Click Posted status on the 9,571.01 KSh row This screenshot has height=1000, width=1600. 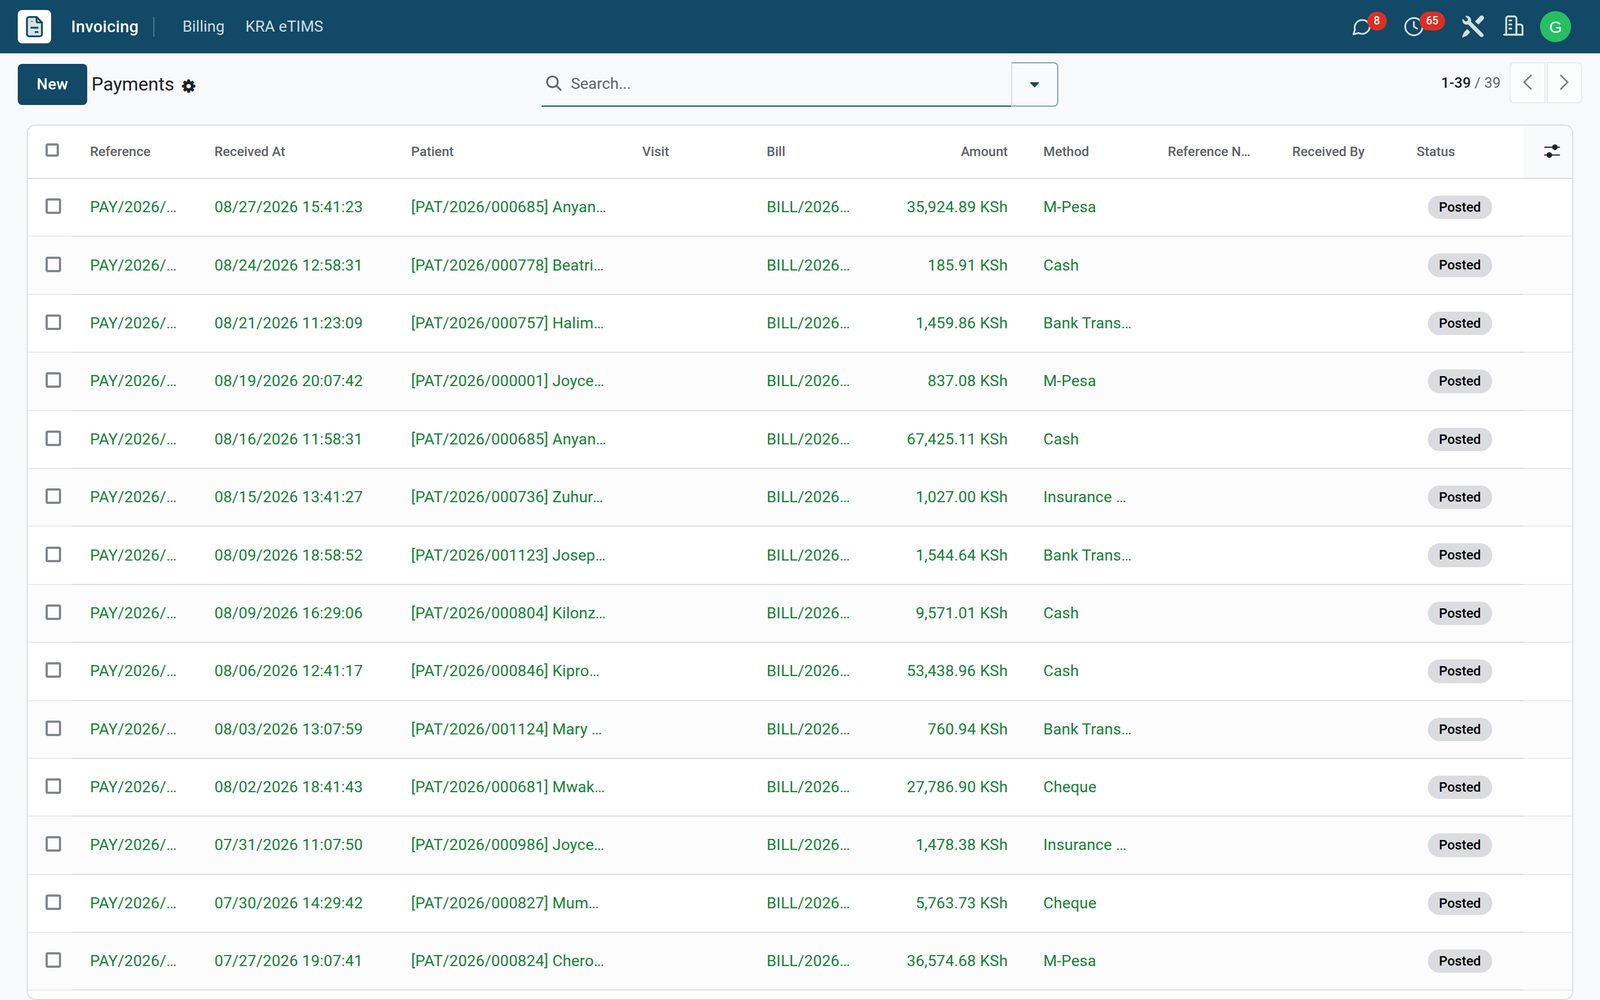tap(1459, 613)
